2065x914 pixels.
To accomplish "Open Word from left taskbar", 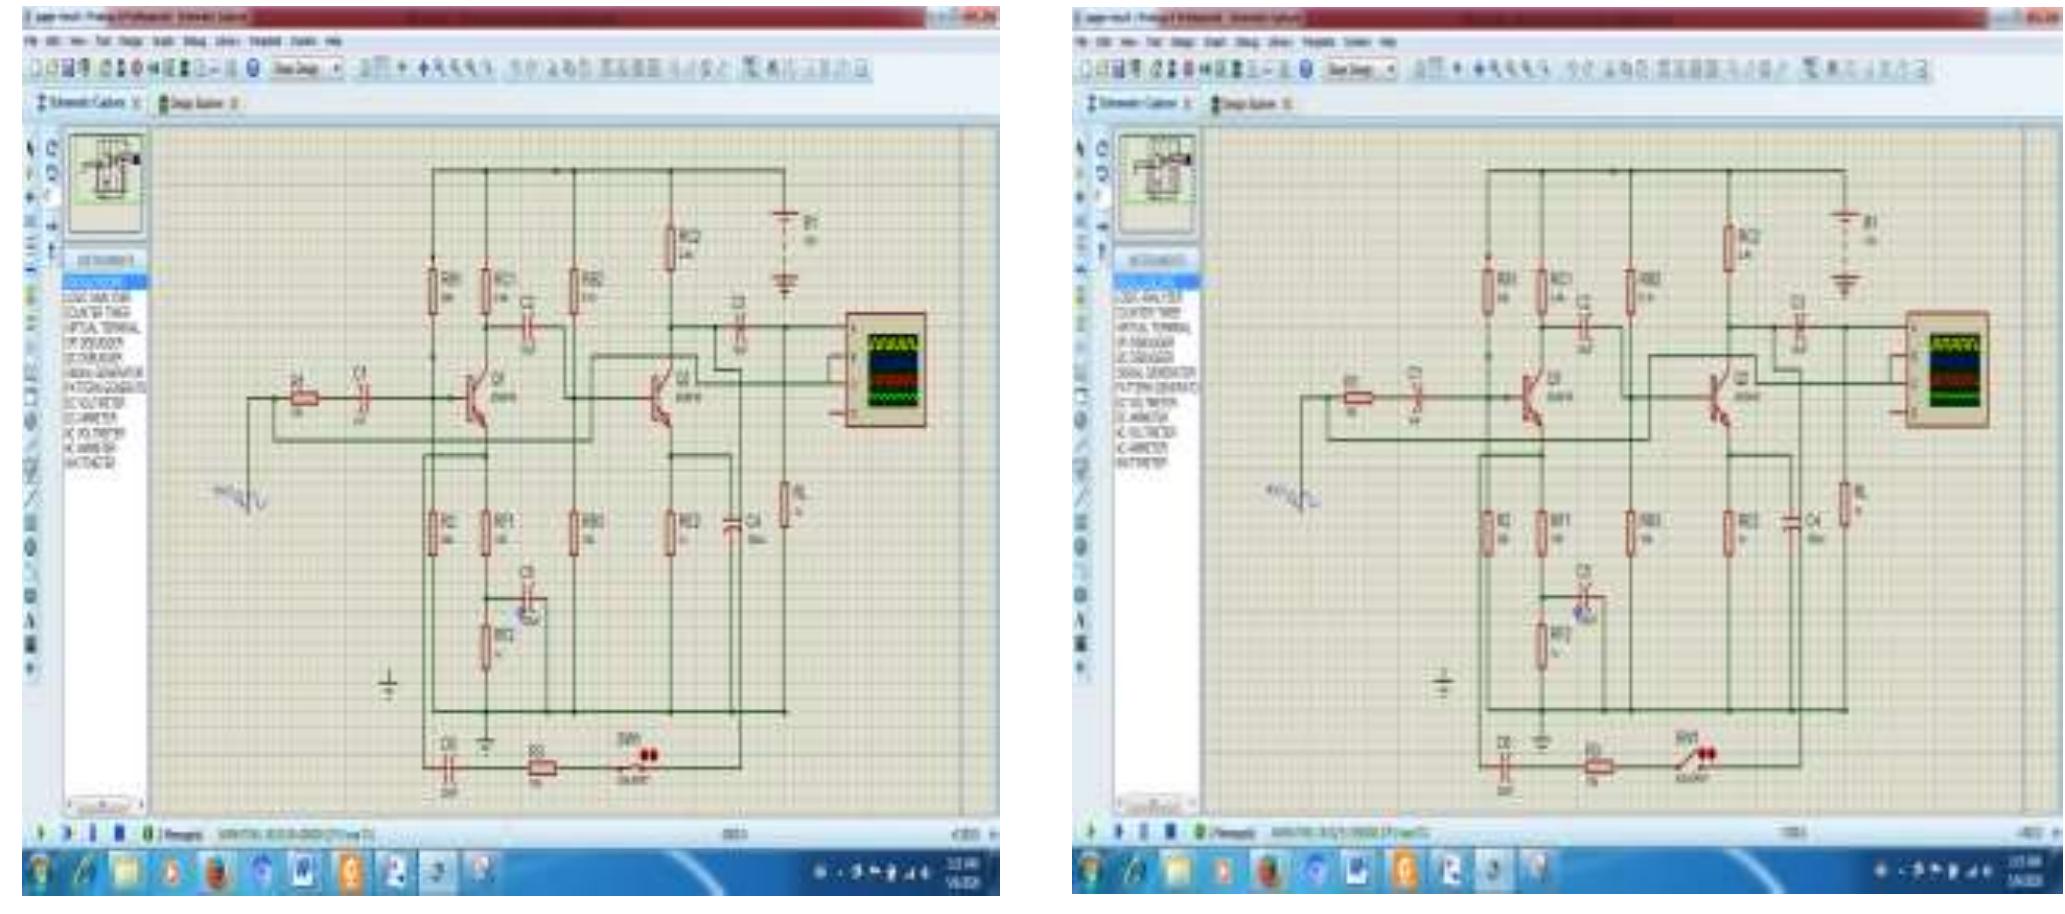I will [305, 872].
